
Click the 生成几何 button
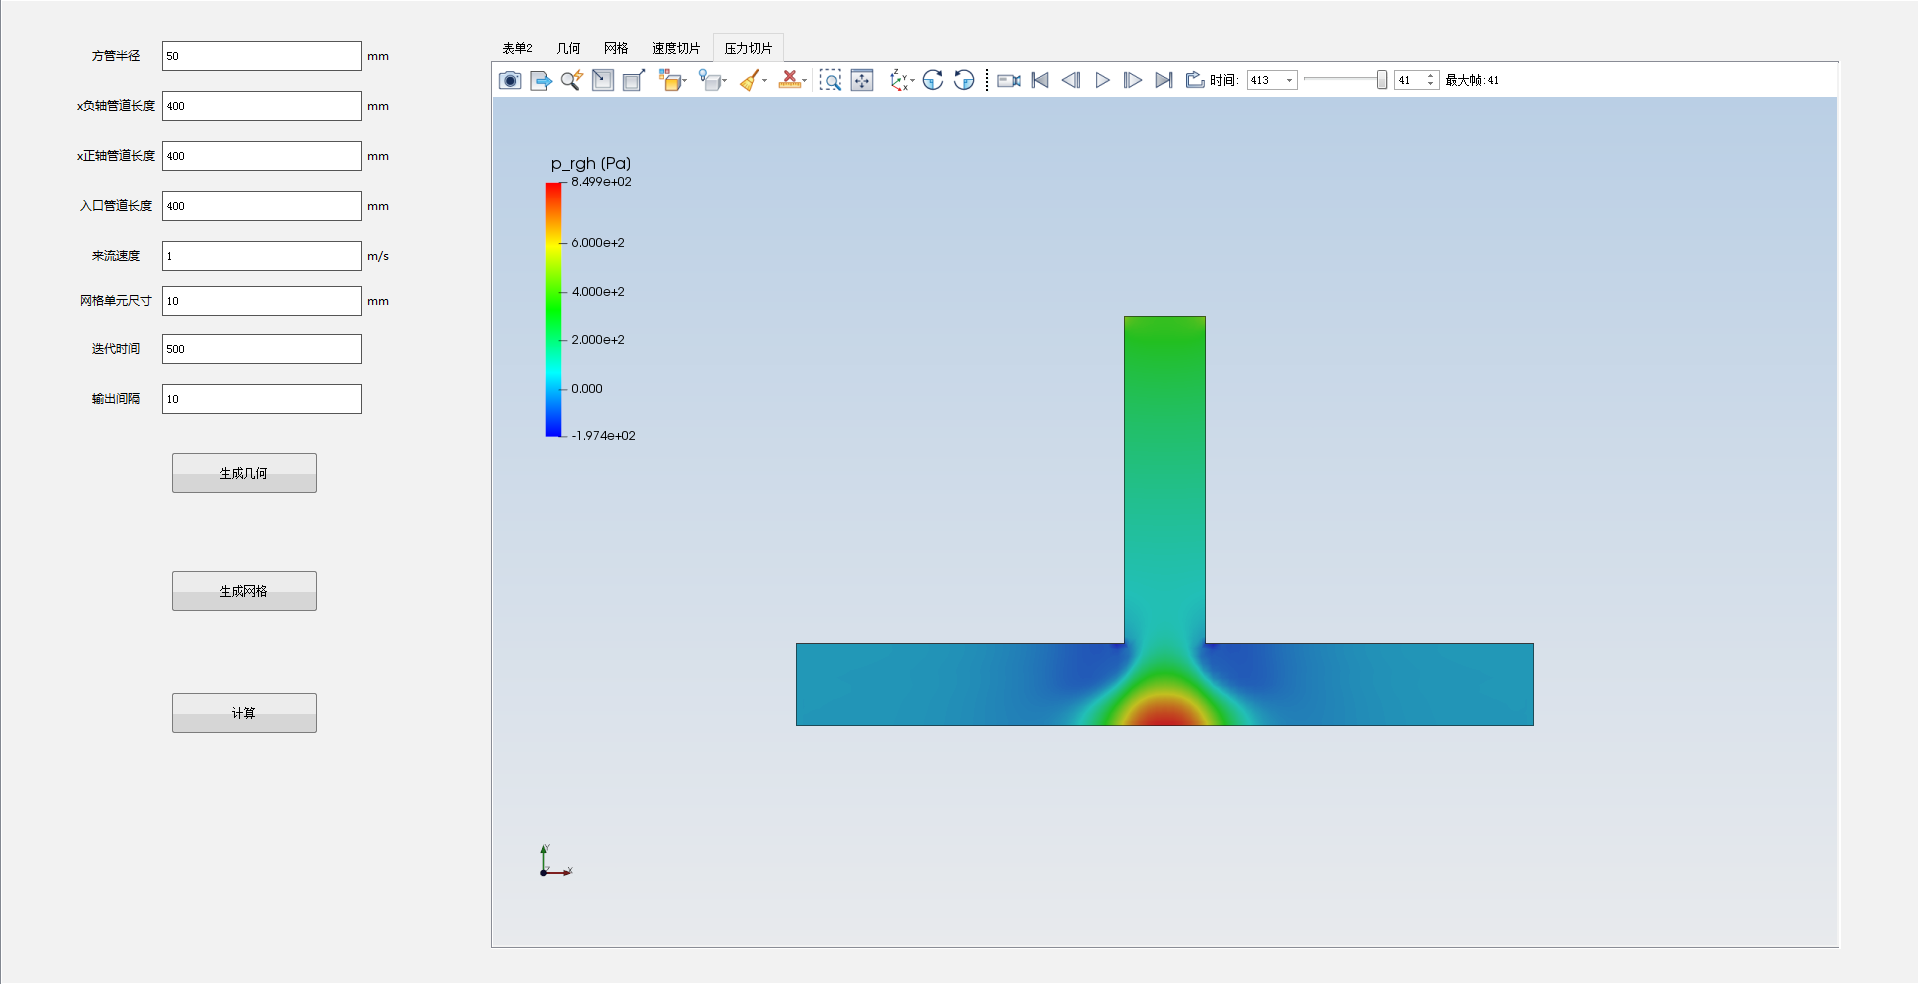coord(244,473)
